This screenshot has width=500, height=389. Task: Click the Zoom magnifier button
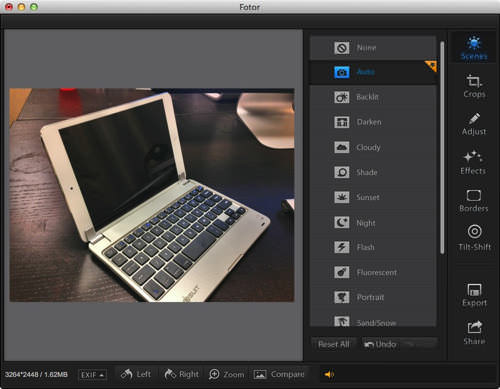tap(226, 374)
